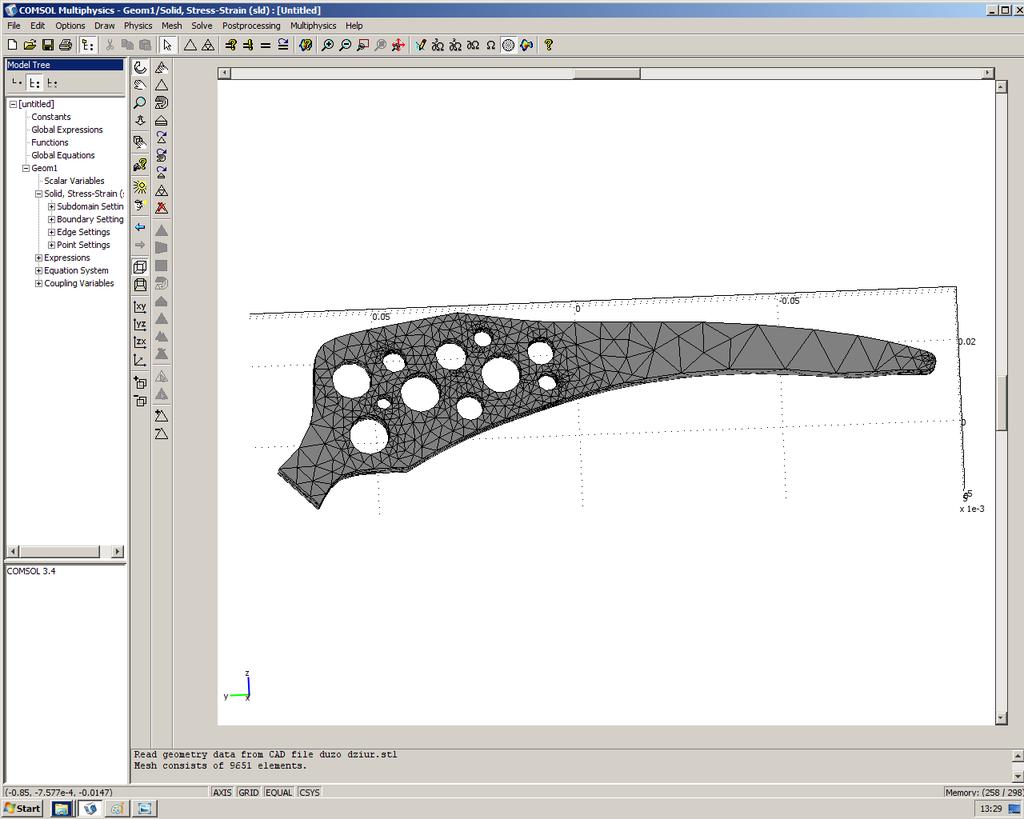Click the drawing area horizontal slider thumb
This screenshot has width=1024, height=819.
[x=607, y=73]
